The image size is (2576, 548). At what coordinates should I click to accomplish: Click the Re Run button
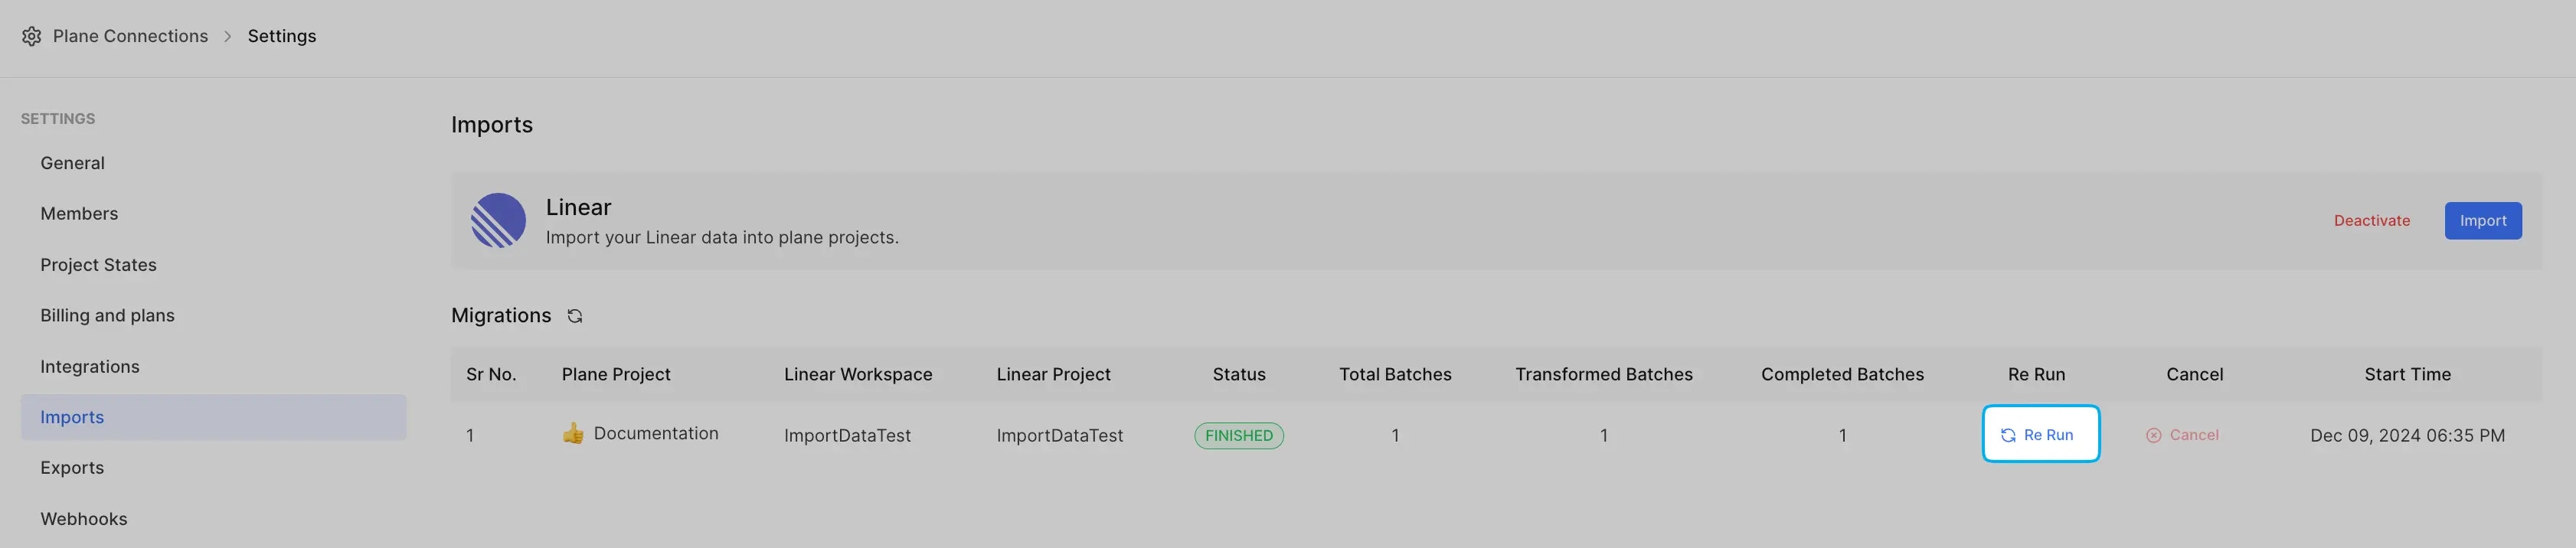point(2039,434)
